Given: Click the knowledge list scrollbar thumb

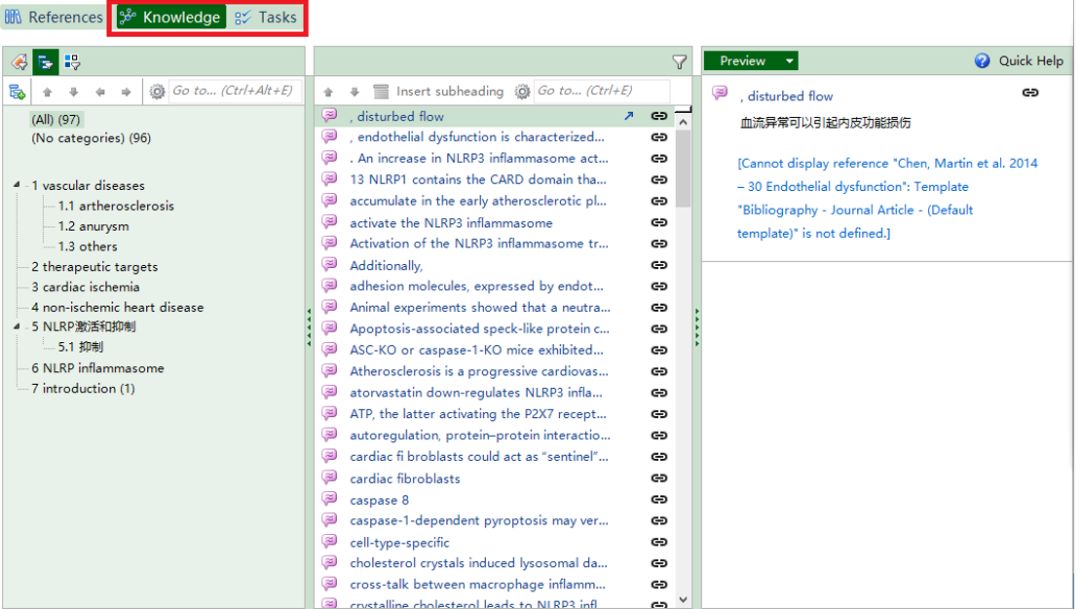Looking at the screenshot, I should pos(683,168).
